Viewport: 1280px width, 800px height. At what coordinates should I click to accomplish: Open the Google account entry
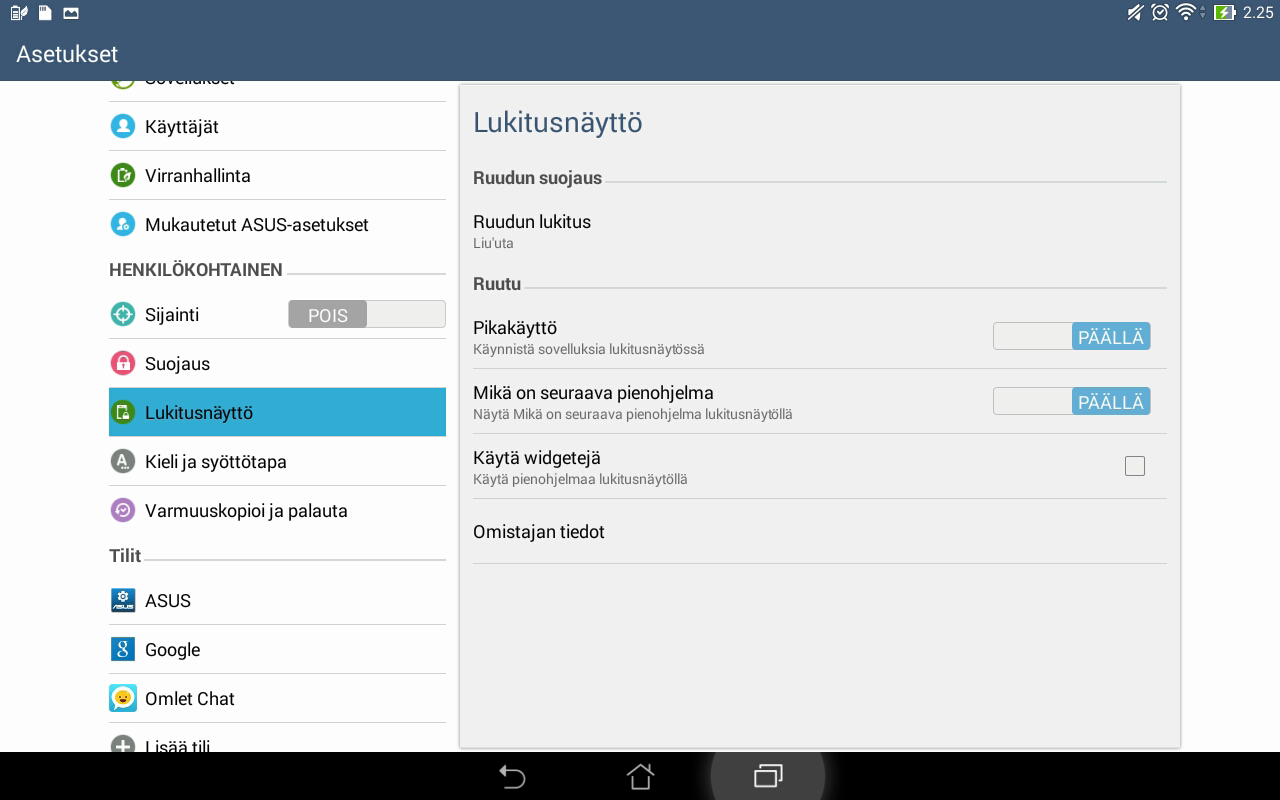(x=277, y=649)
